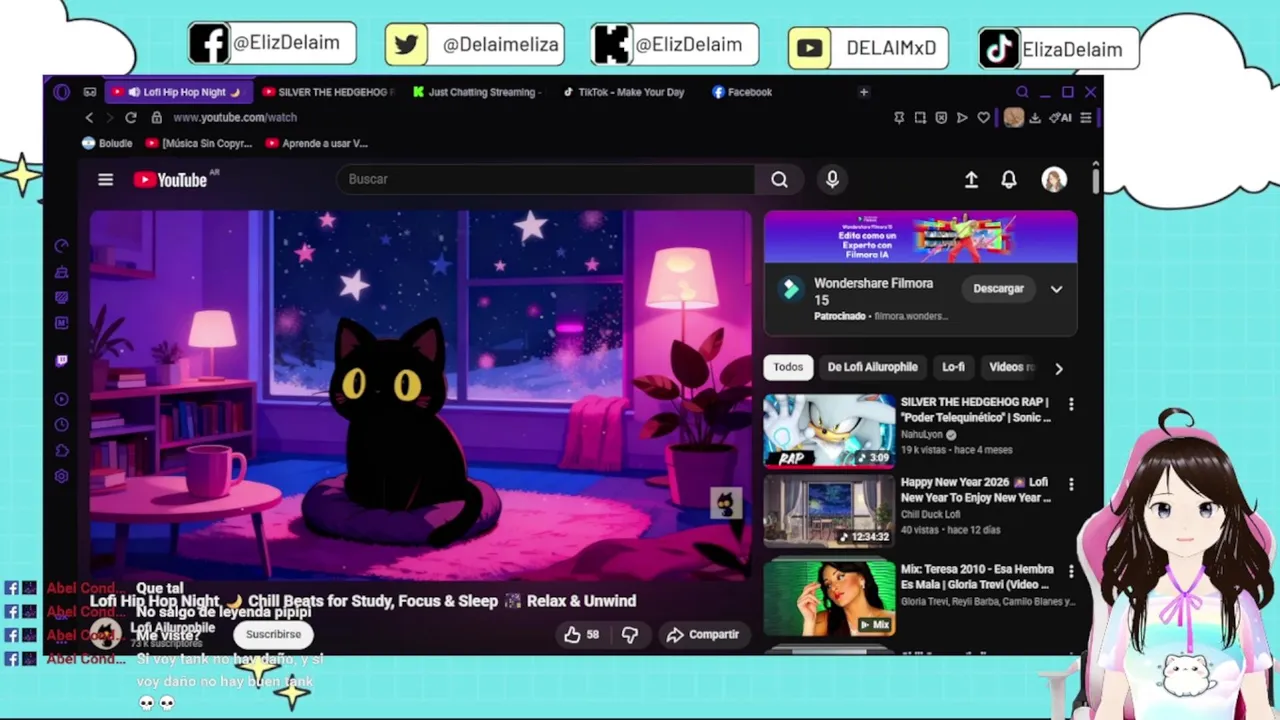This screenshot has height=720, width=1280.
Task: Reload the YouTube page
Action: [x=130, y=117]
